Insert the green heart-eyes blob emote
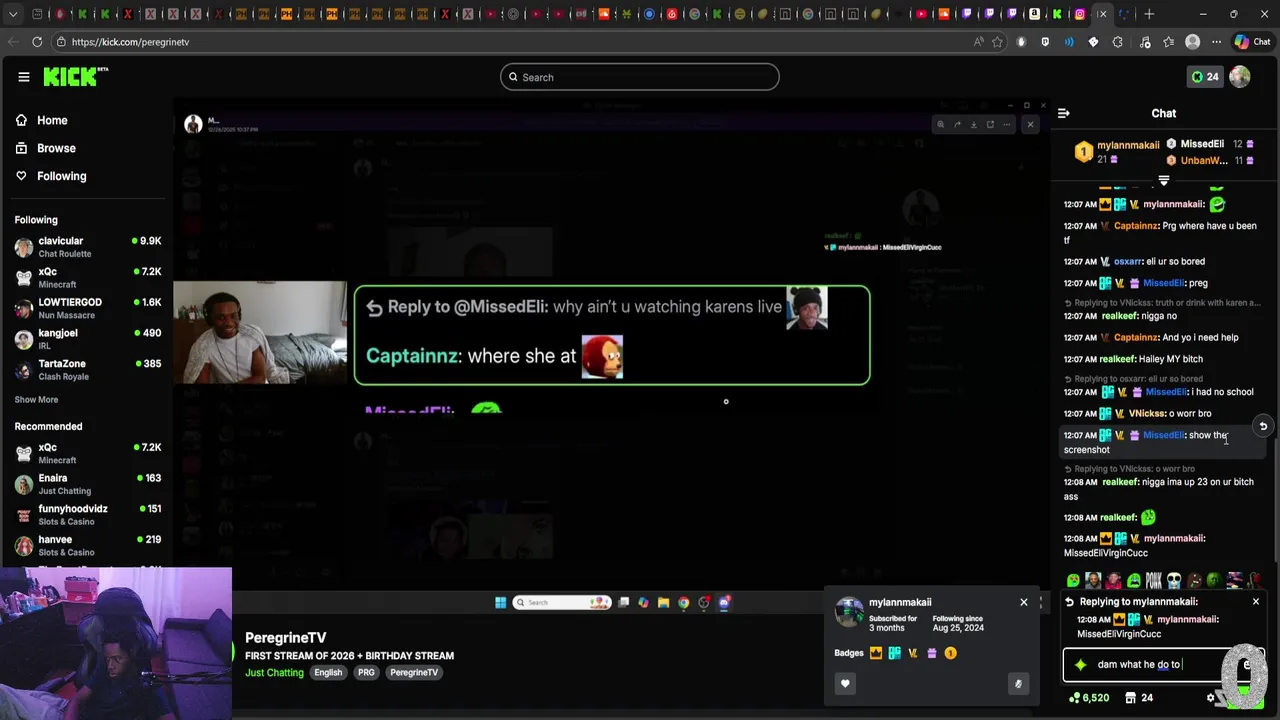Image resolution: width=1280 pixels, height=720 pixels. click(1073, 581)
